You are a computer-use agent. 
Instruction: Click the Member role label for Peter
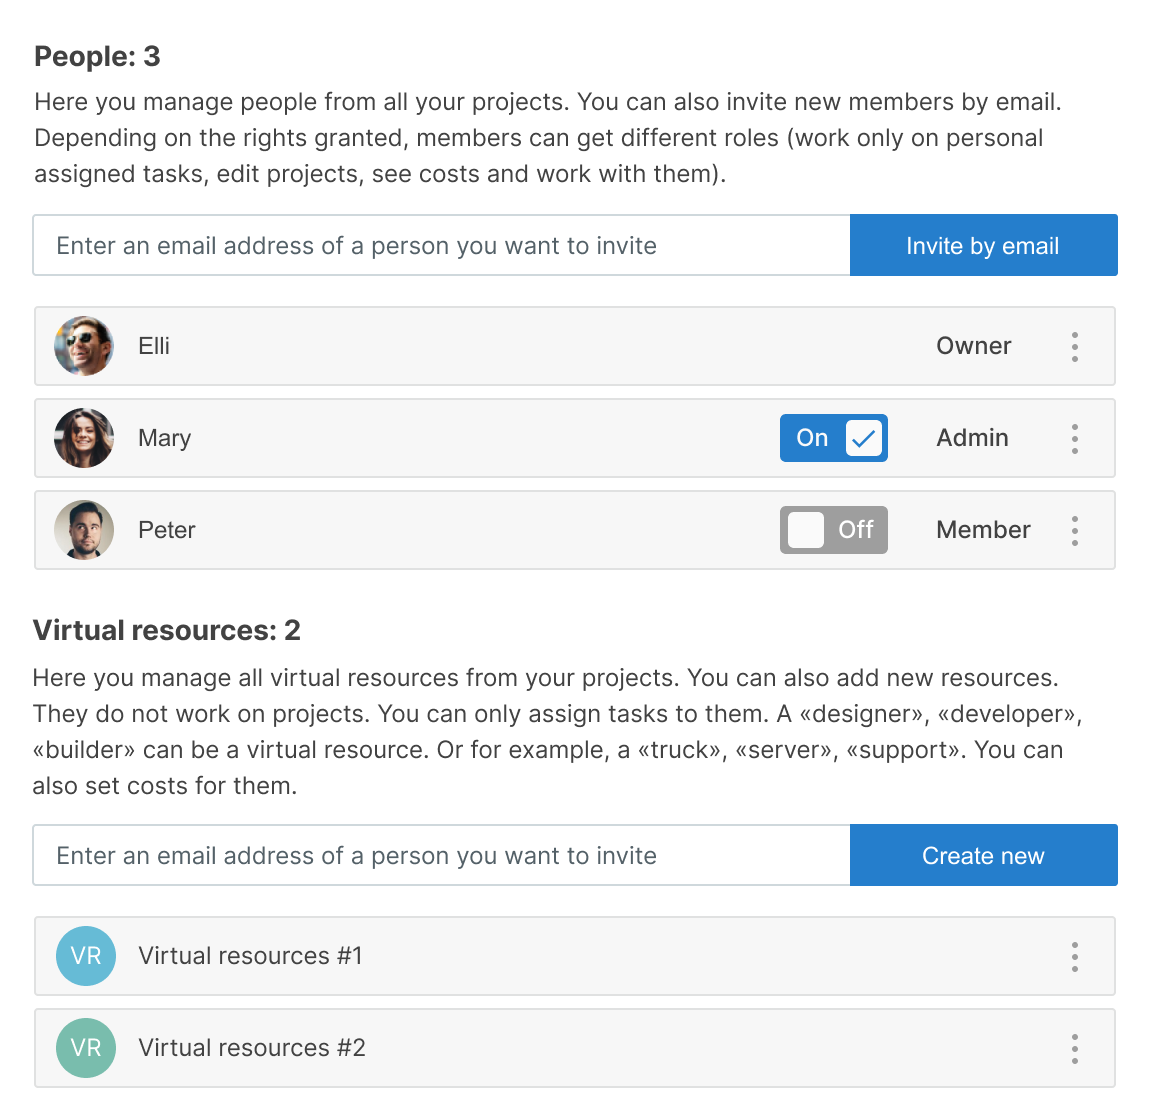pyautogui.click(x=983, y=530)
